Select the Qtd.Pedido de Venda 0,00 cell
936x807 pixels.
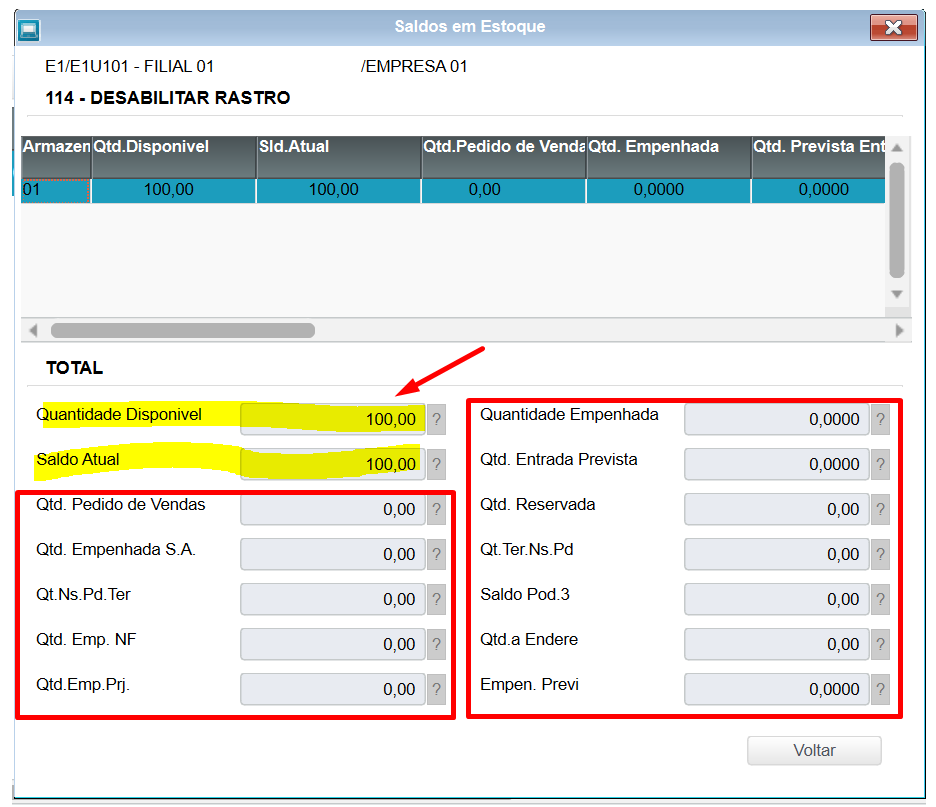pyautogui.click(x=504, y=190)
